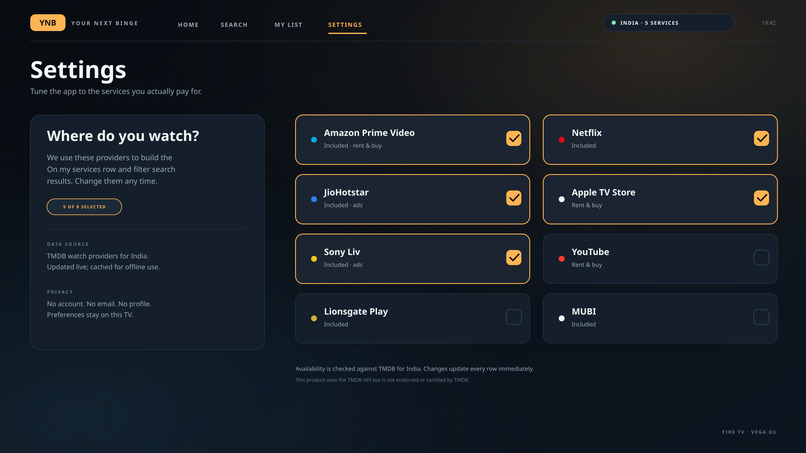The height and width of the screenshot is (453, 806).
Task: Click the JioHotstar blue dot
Action: 314,199
